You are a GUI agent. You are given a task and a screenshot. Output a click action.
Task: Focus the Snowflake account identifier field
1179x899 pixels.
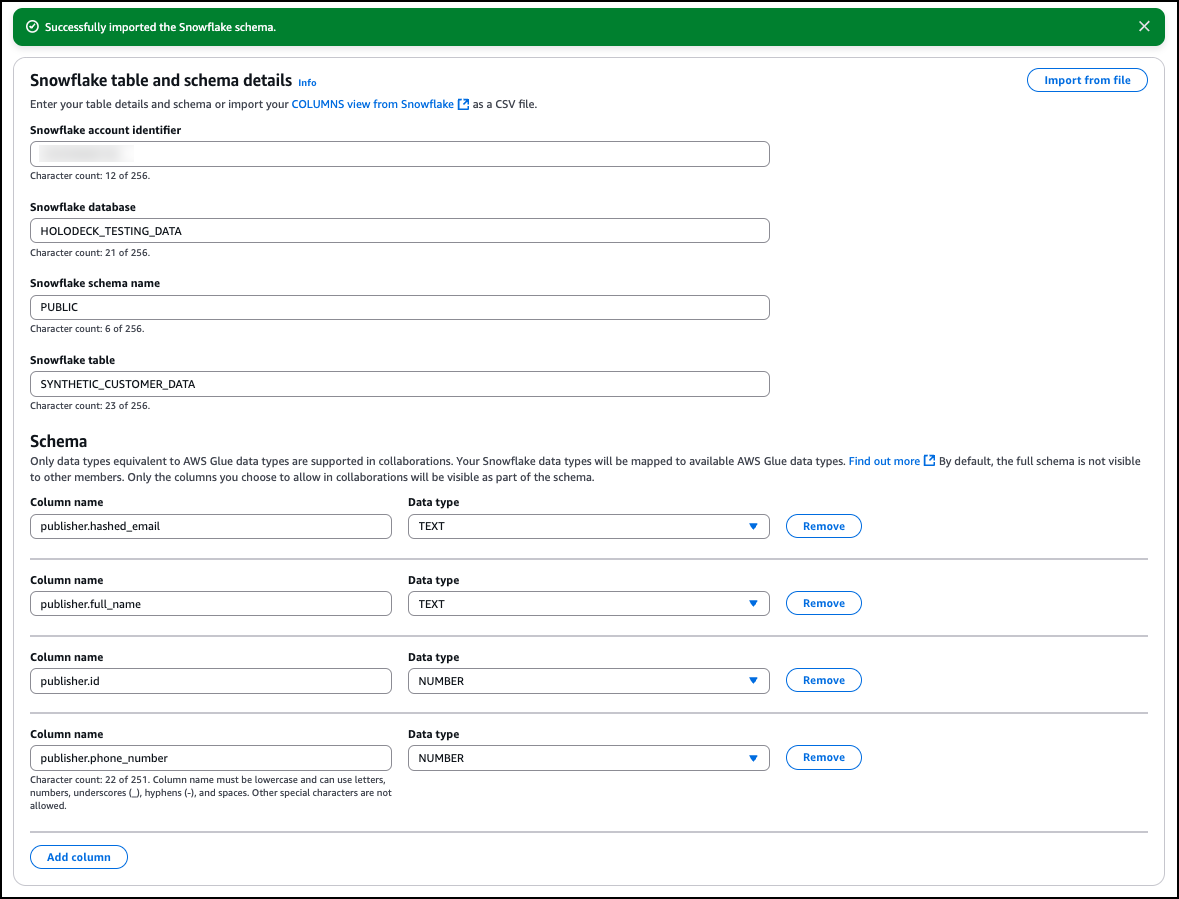pyautogui.click(x=399, y=154)
